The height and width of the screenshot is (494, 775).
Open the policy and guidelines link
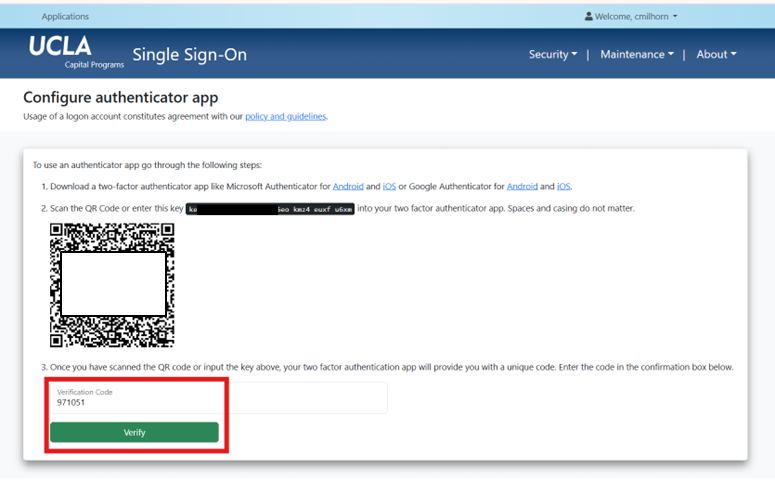pyautogui.click(x=286, y=116)
